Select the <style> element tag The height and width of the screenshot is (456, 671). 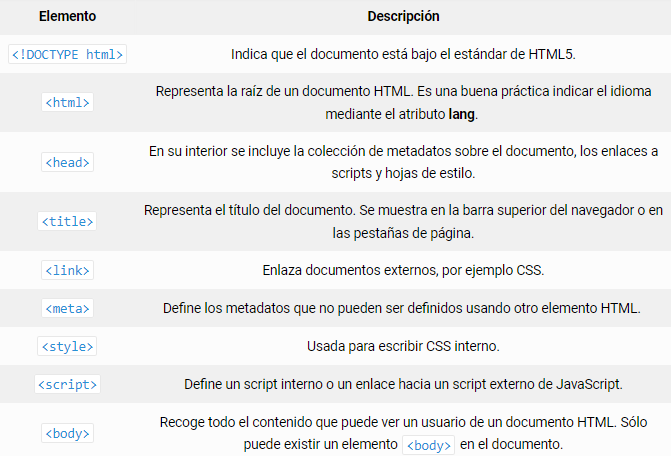pos(68,346)
